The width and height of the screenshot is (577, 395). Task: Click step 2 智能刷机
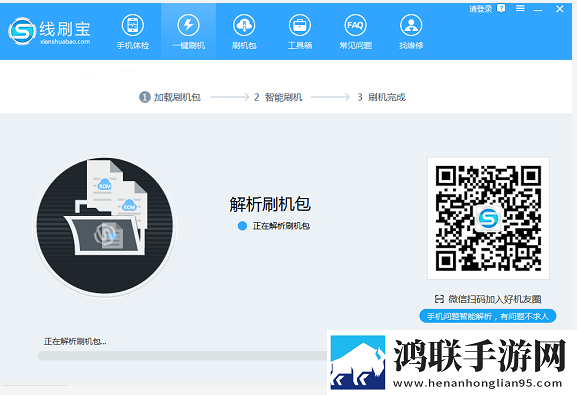(x=278, y=97)
